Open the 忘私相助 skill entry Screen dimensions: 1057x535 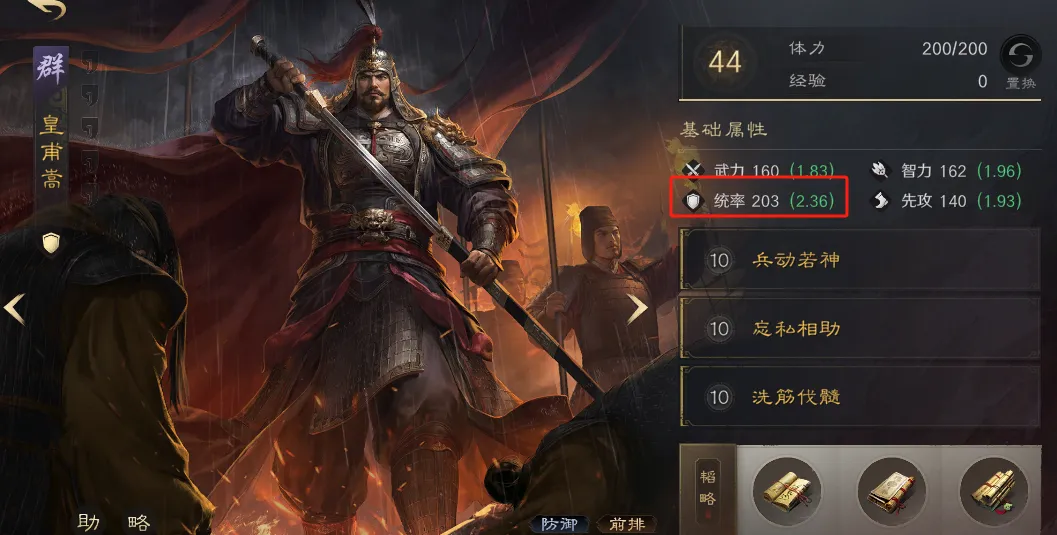tap(860, 329)
